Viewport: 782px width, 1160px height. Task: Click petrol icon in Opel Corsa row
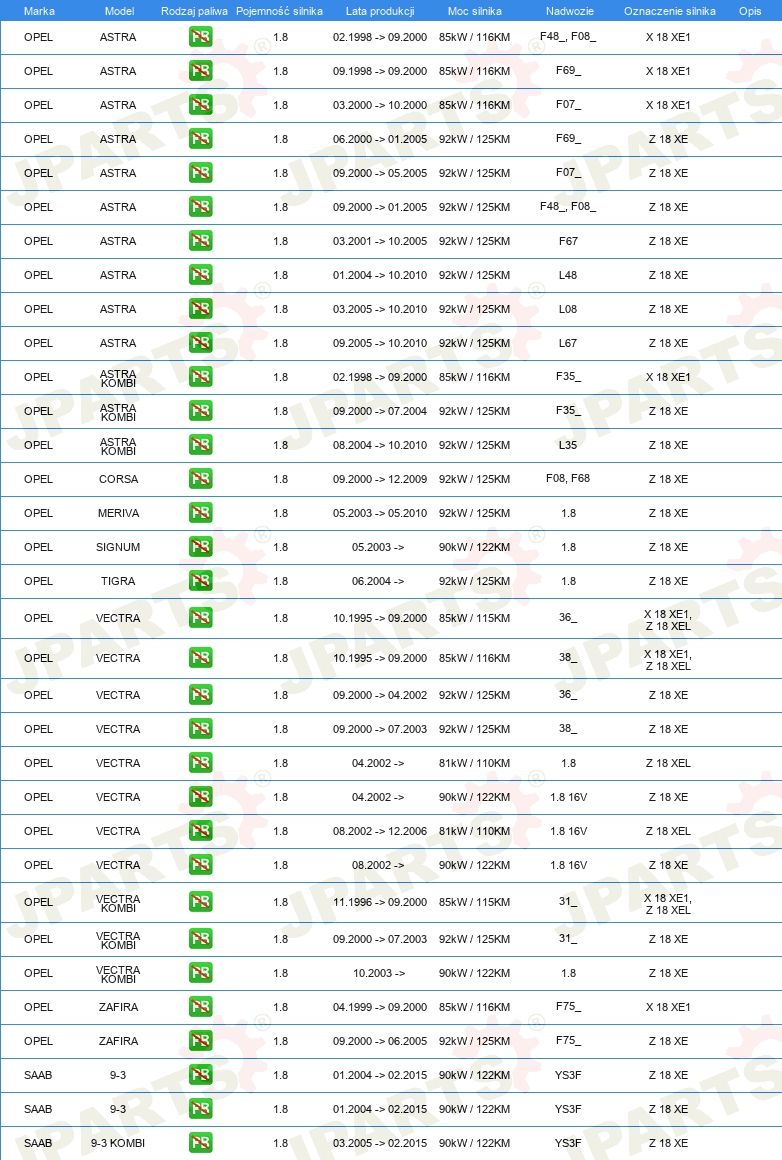(x=200, y=479)
